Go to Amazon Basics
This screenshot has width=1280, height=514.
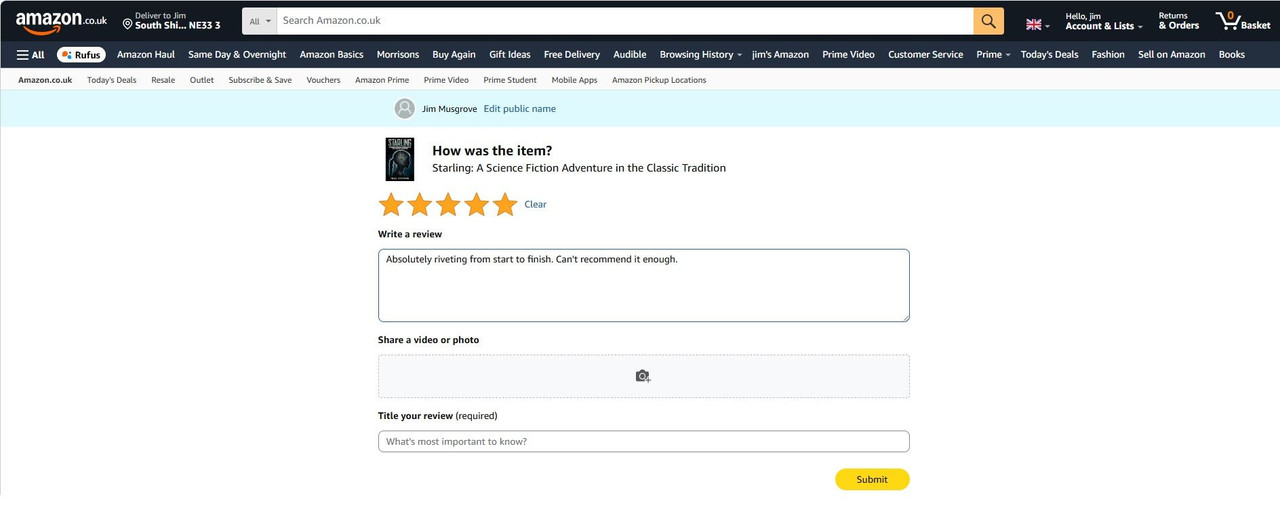332,55
